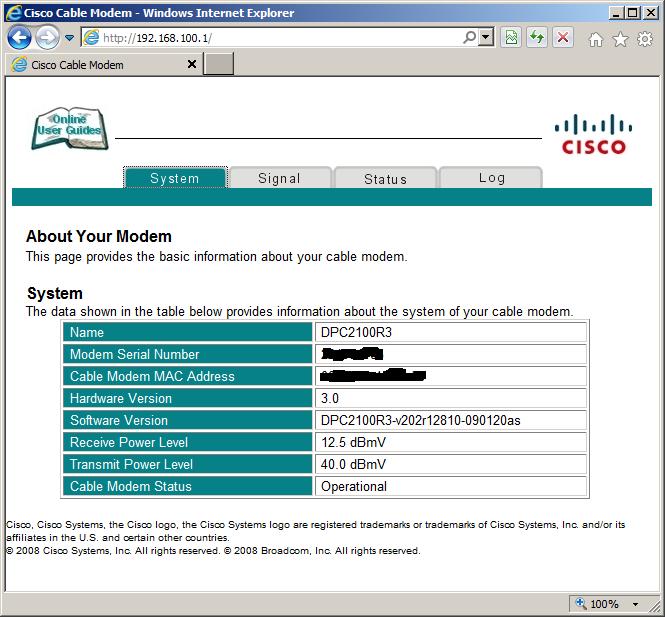The width and height of the screenshot is (665, 617).
Task: Click the red Stop loading button
Action: pyautogui.click(x=563, y=38)
